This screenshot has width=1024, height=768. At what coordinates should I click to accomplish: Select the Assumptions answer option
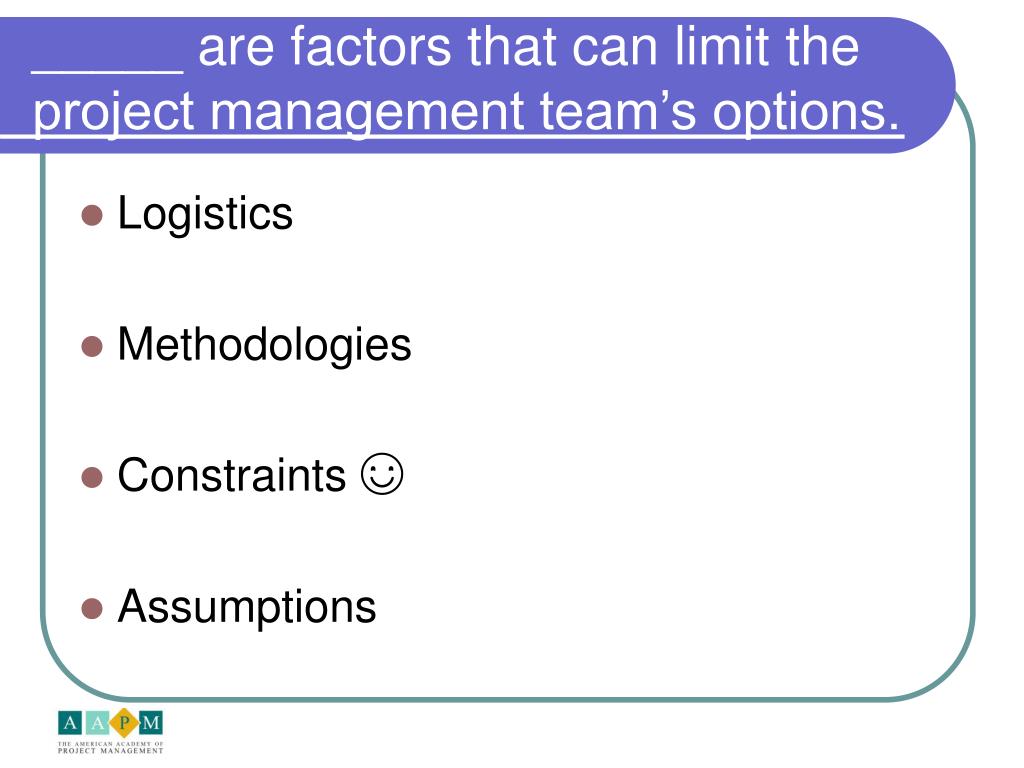(x=247, y=607)
